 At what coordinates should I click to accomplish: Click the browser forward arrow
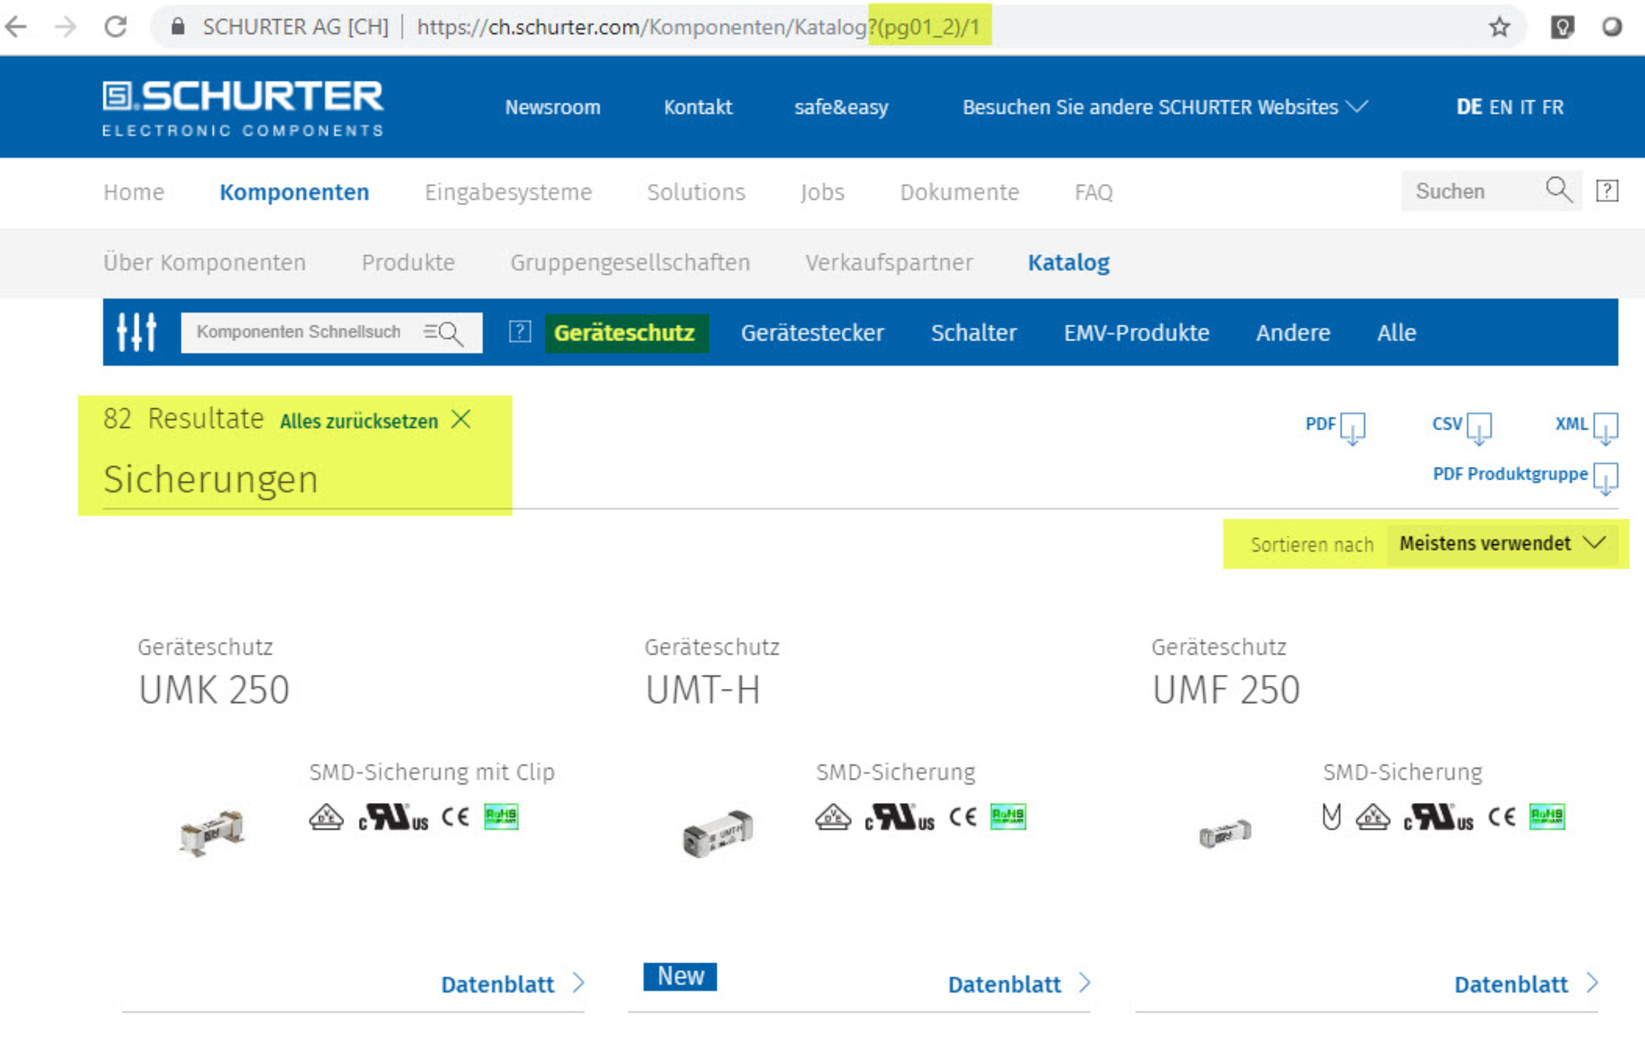tap(66, 27)
